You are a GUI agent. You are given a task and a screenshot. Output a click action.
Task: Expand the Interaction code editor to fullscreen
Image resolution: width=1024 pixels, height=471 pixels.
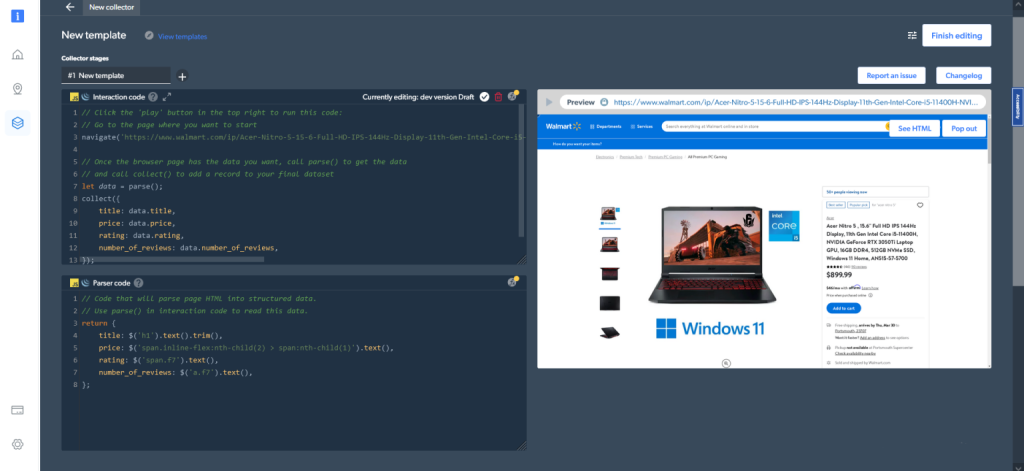tap(167, 97)
